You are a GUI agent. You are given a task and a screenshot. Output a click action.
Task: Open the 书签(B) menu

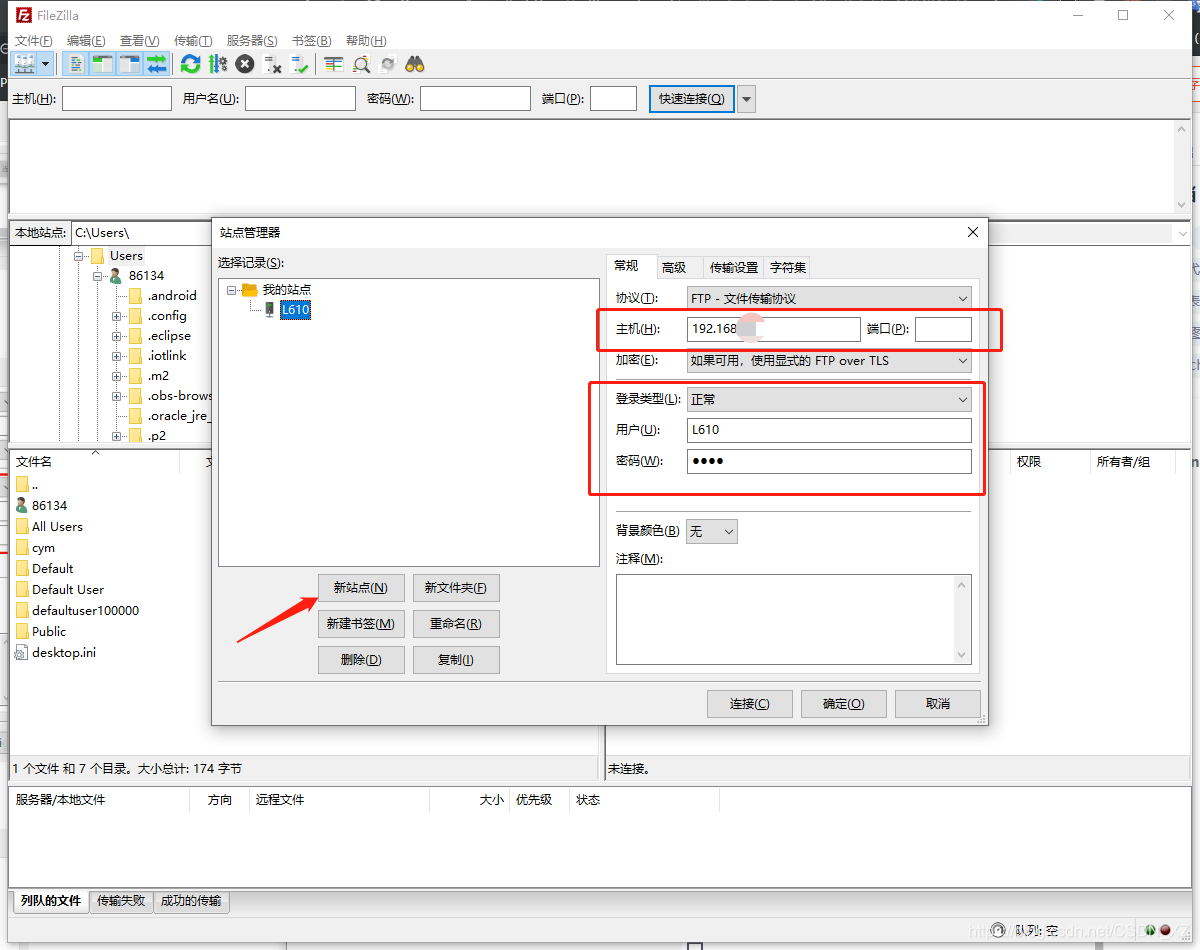[x=311, y=41]
